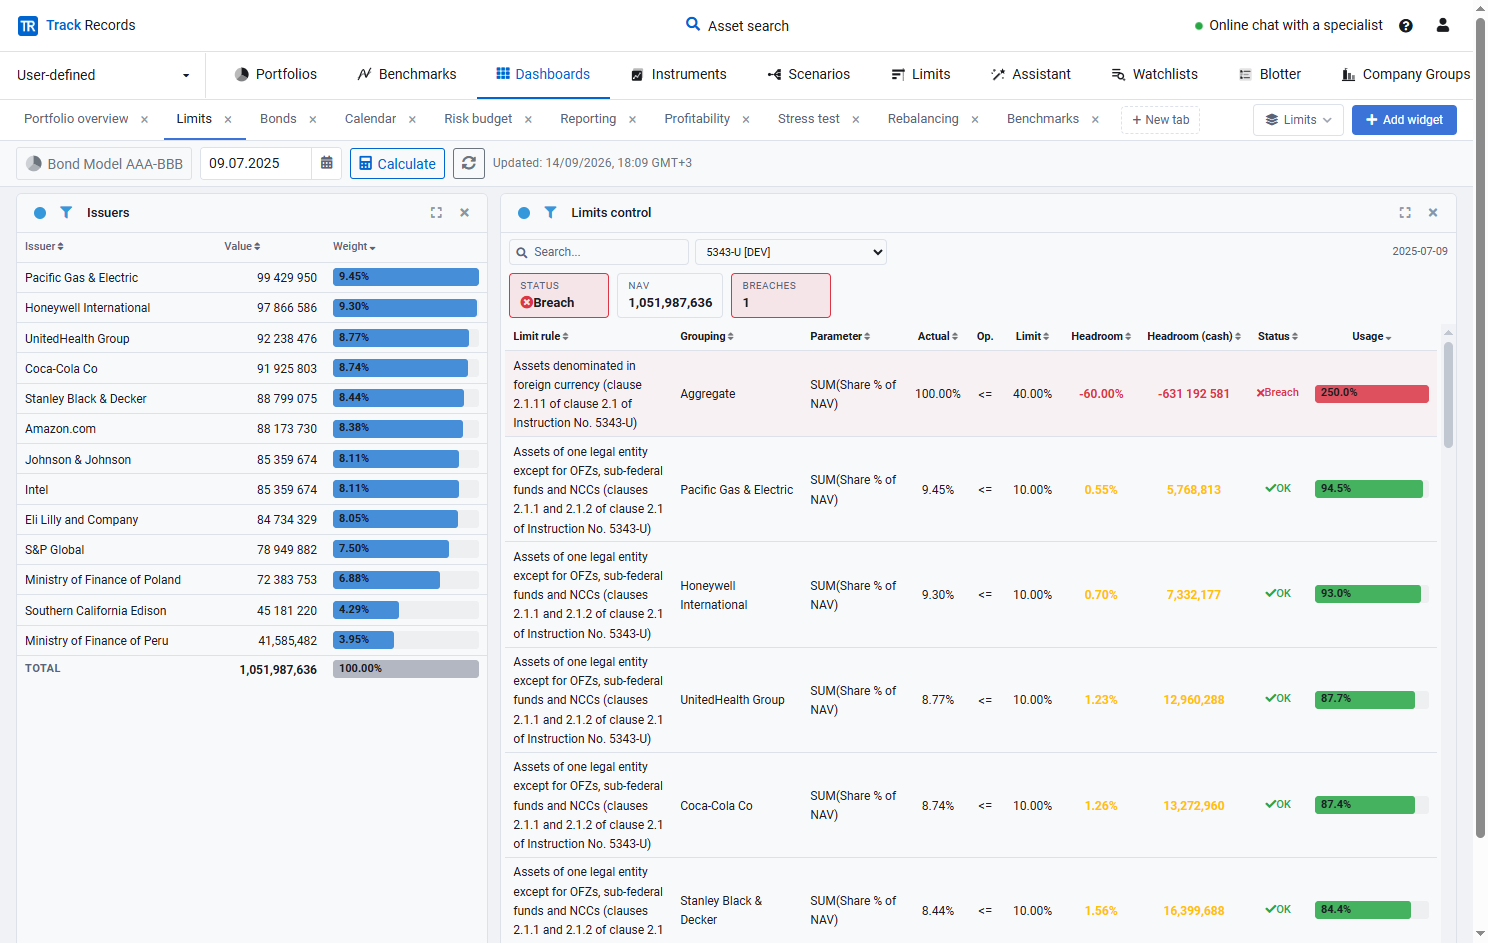
Task: Click Ministry of Finance of Peru row
Action: coord(251,641)
